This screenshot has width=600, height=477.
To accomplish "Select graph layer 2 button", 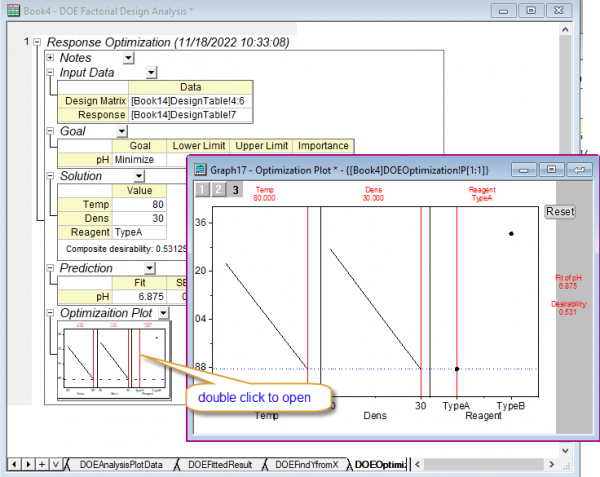I will pos(217,189).
